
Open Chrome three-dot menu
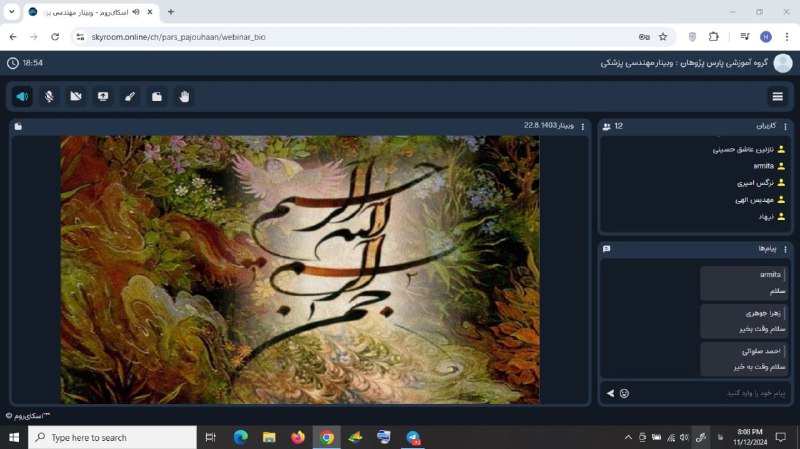[786, 37]
